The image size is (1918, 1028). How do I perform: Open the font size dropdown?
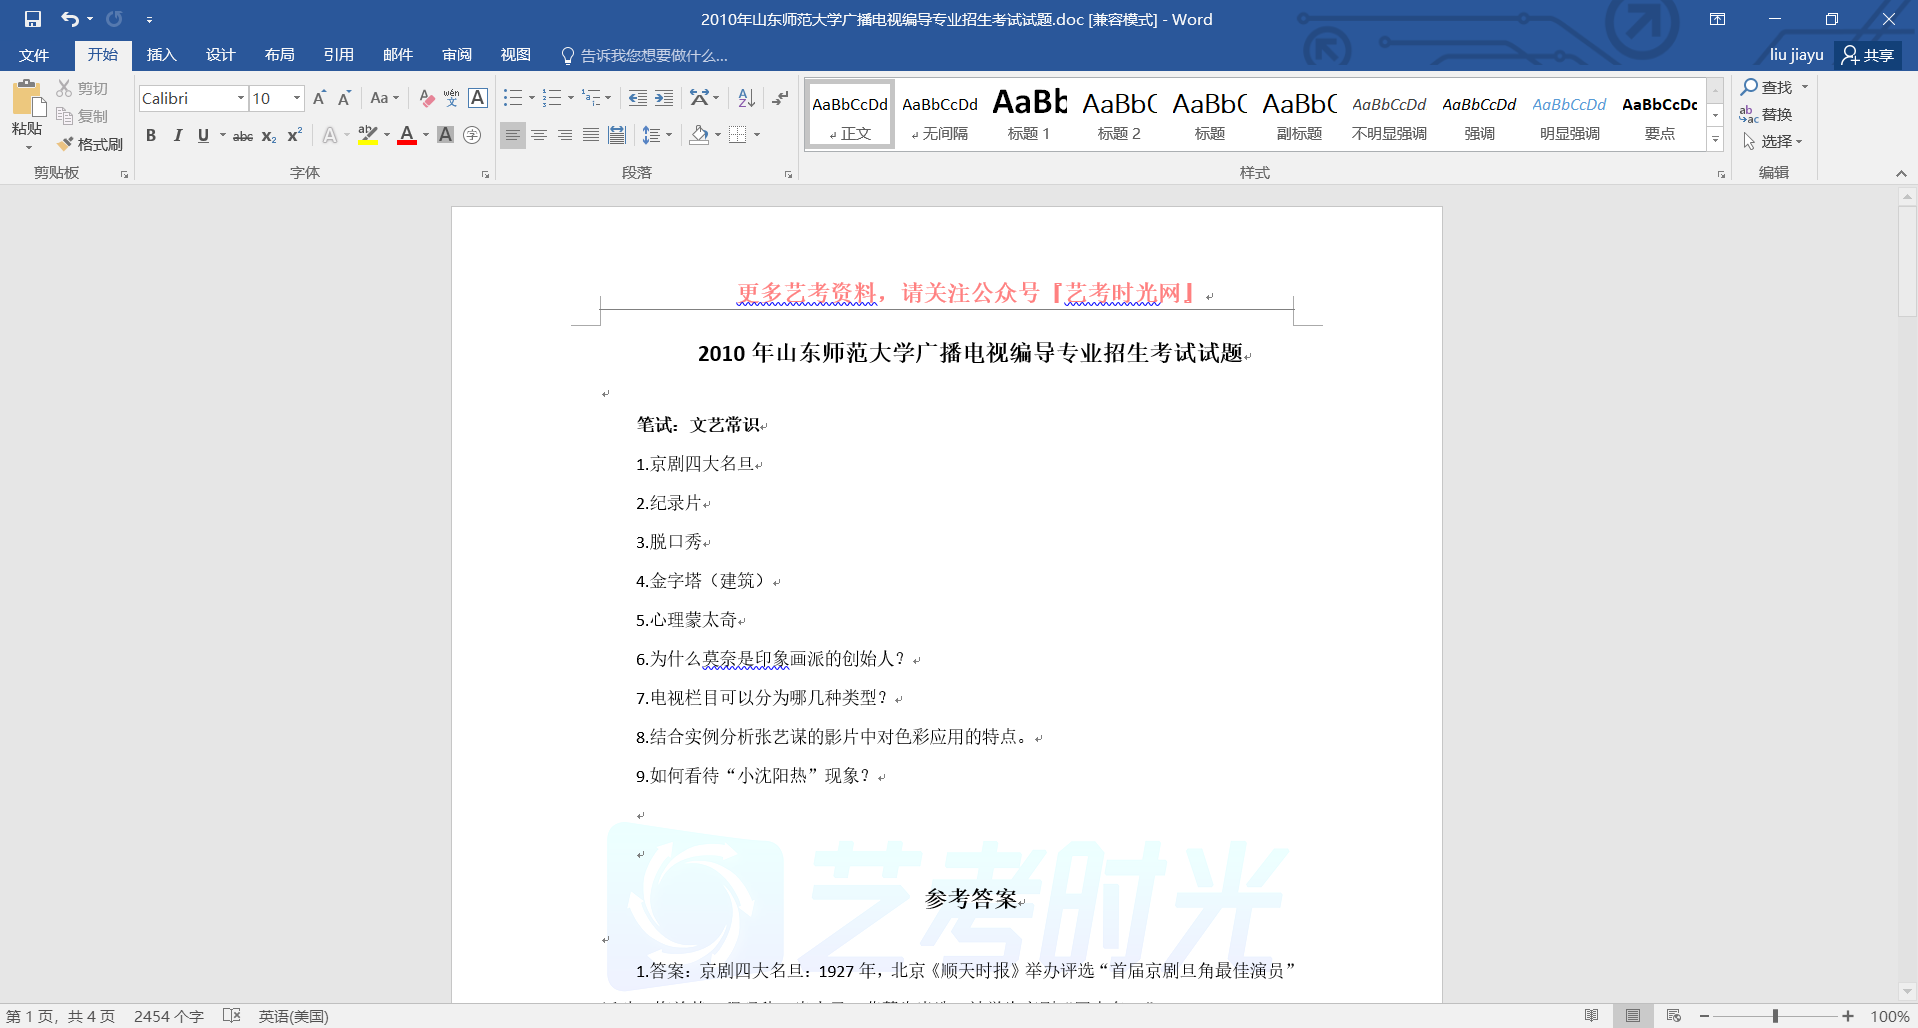(x=297, y=98)
